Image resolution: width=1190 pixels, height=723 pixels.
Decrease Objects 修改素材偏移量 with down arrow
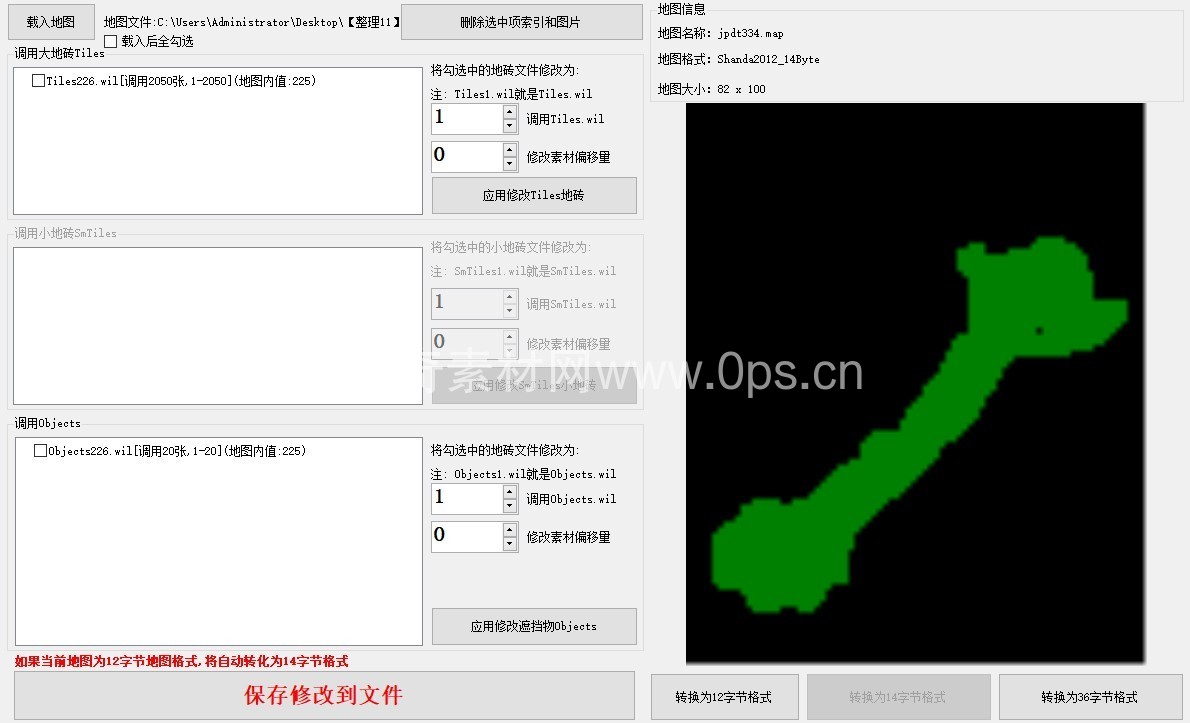510,544
